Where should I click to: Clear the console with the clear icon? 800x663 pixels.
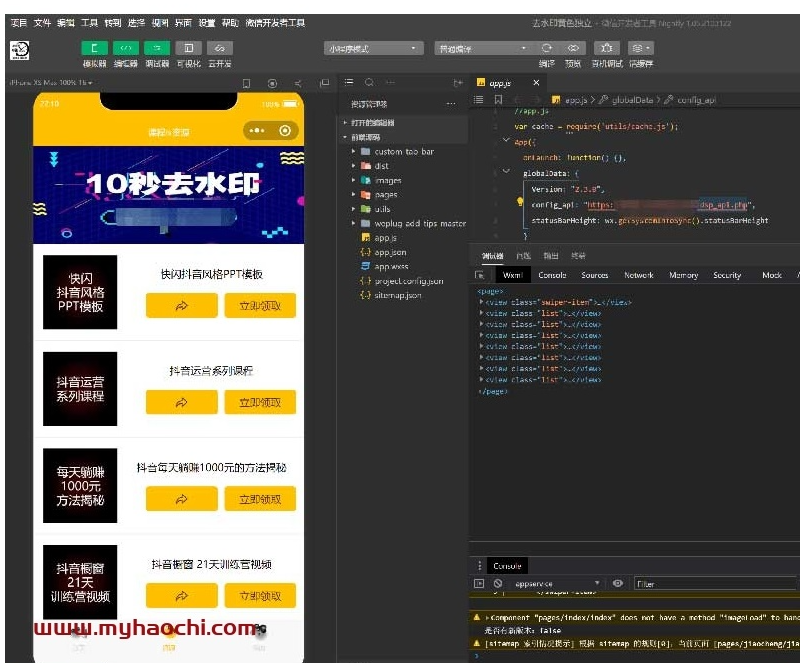point(497,583)
